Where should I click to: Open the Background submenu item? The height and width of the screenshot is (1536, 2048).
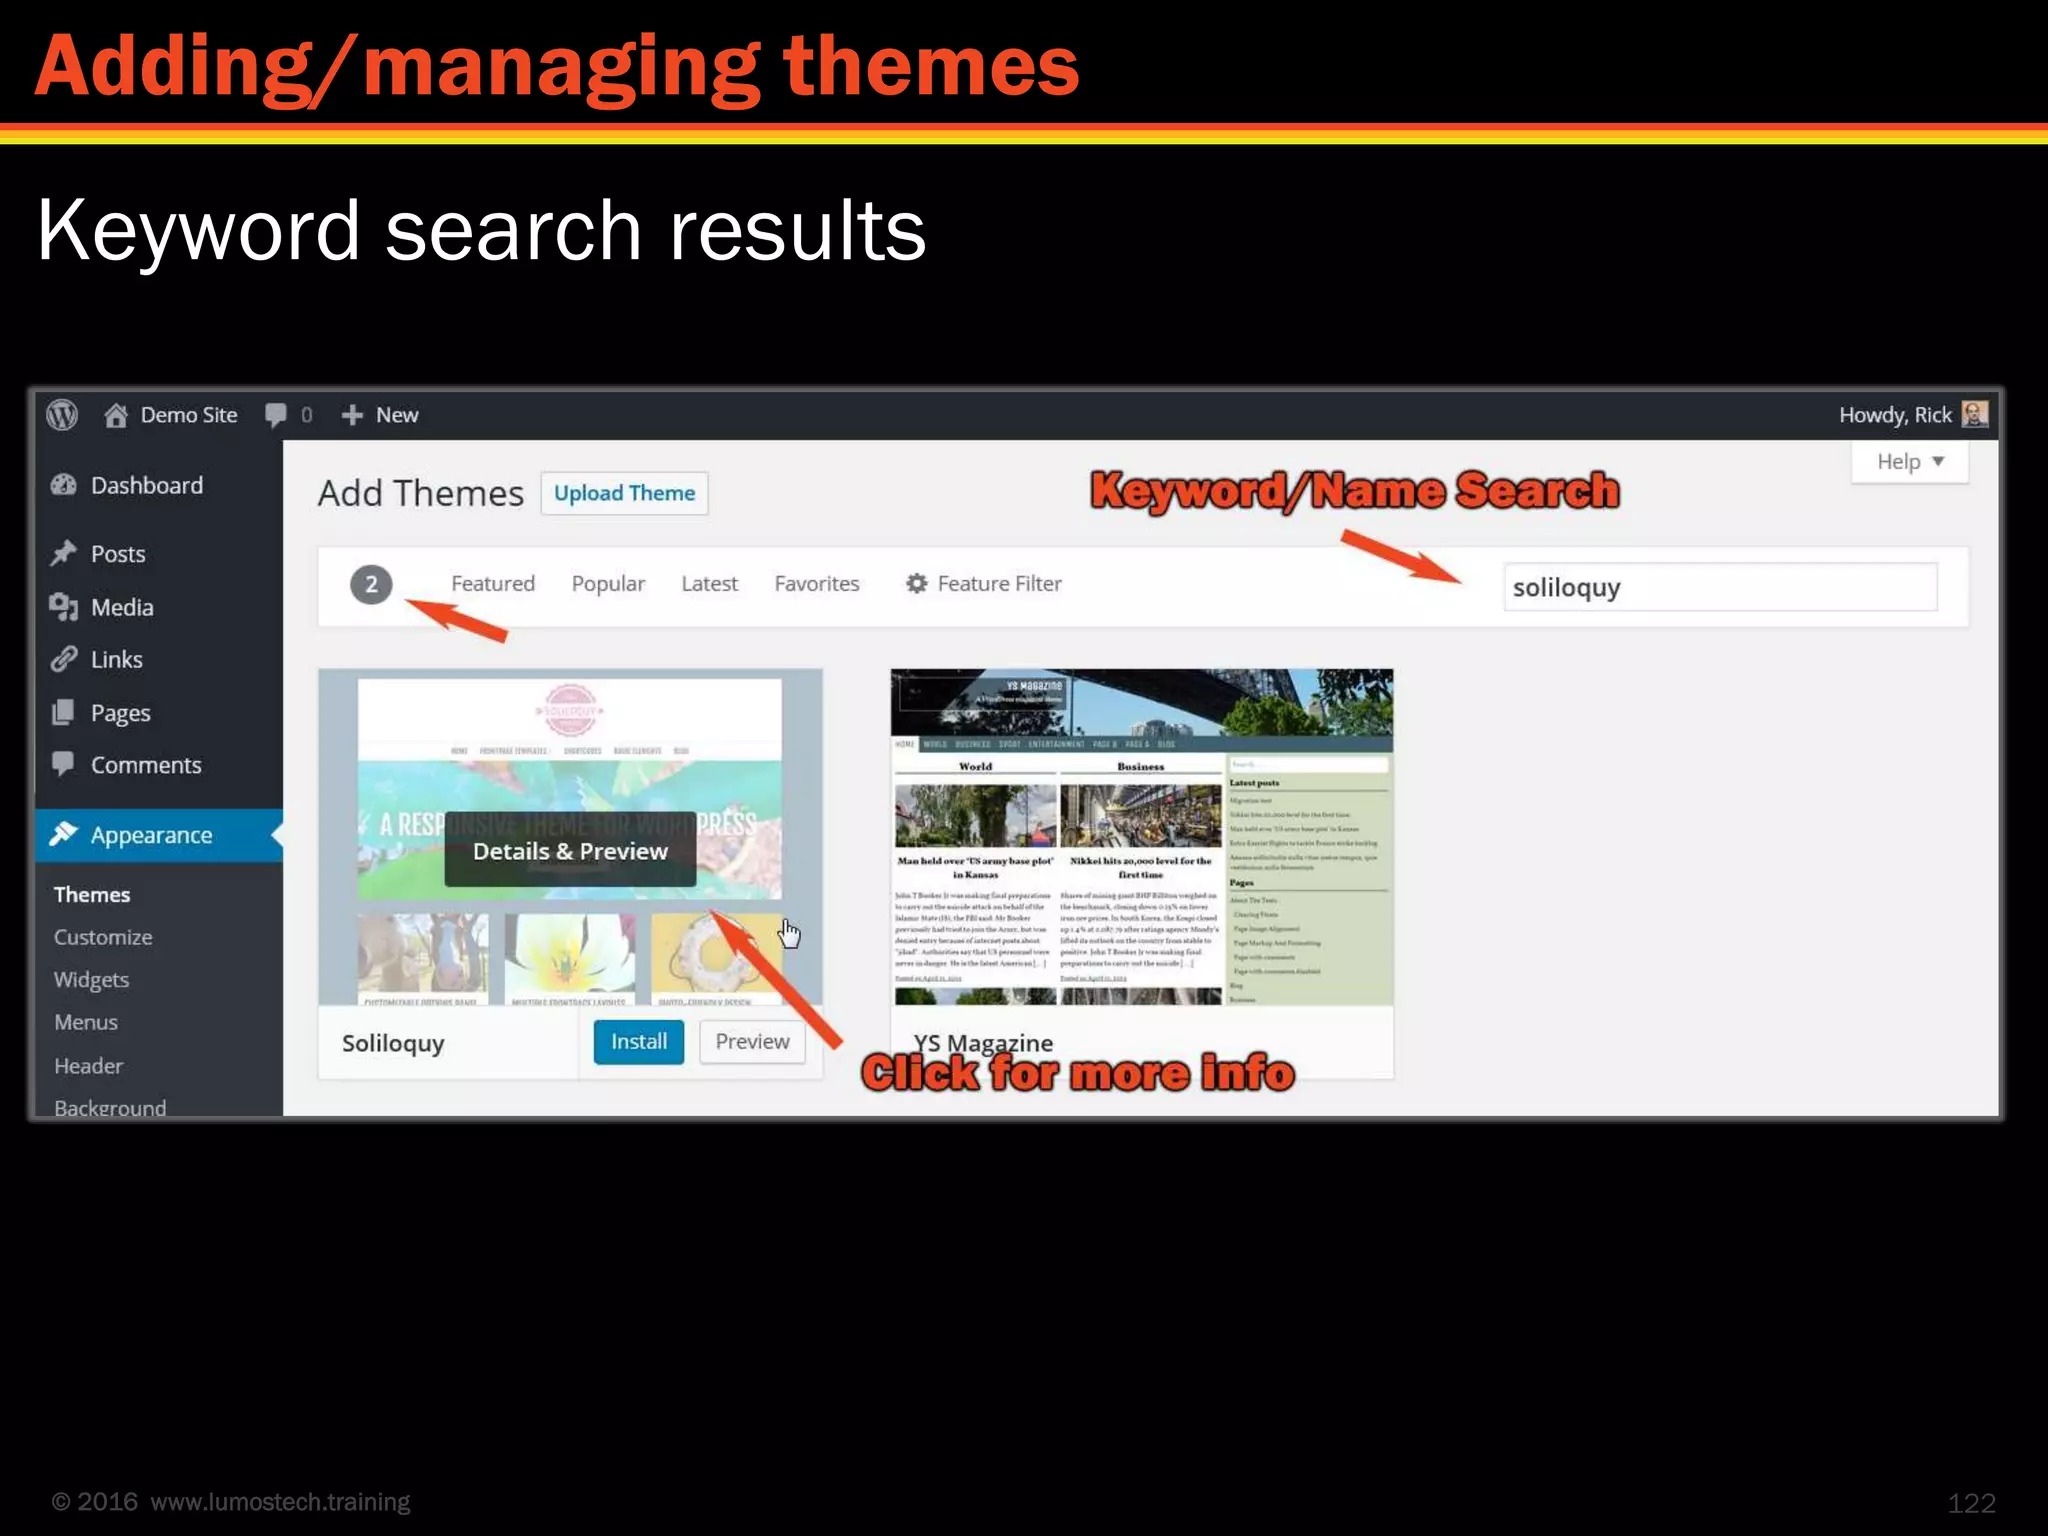[110, 1107]
